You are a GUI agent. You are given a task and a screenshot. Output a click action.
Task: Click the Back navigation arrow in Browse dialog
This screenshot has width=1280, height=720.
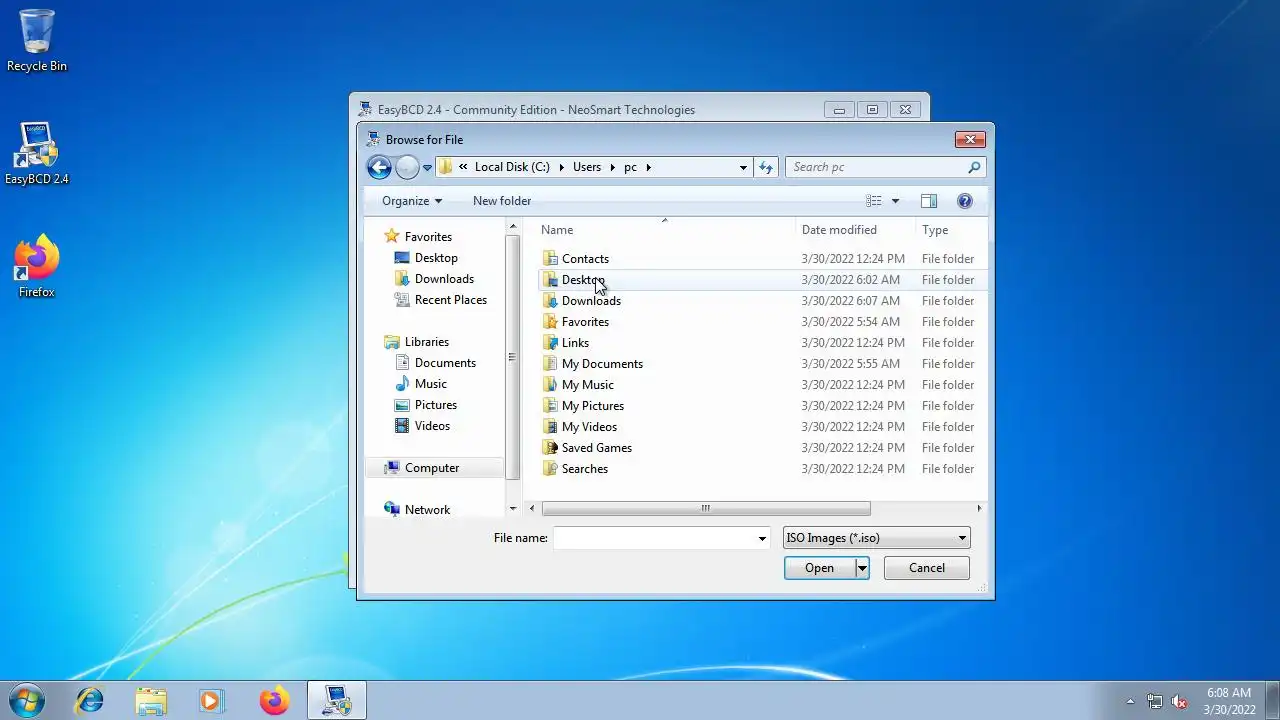point(379,168)
